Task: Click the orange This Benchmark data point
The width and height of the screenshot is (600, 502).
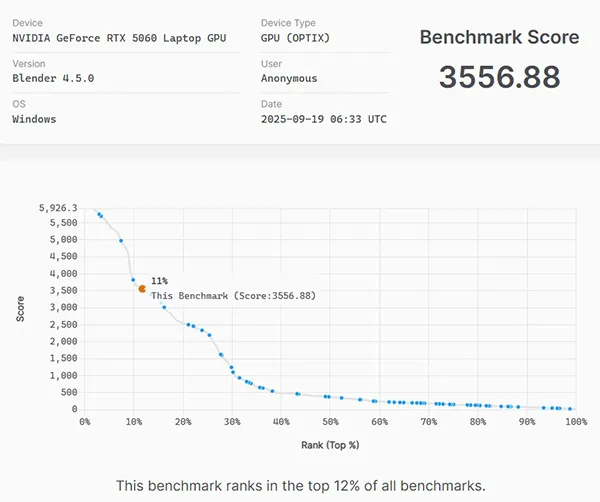Action: pos(142,288)
